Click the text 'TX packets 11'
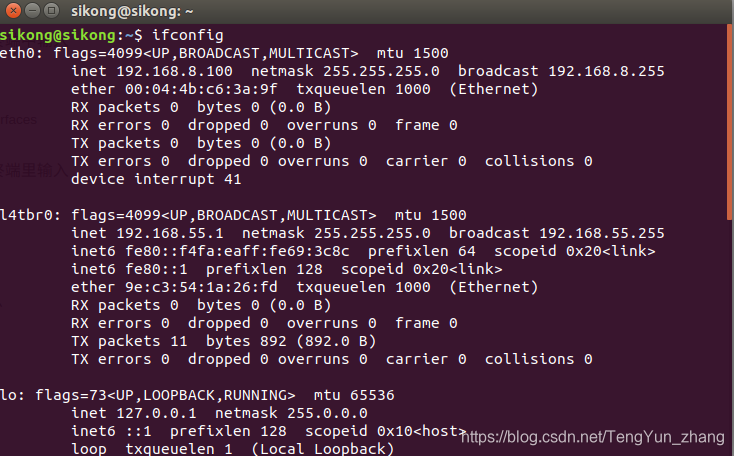 click(129, 341)
